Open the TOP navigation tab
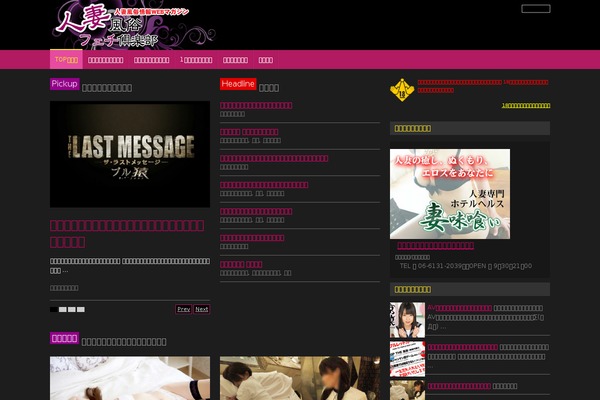 click(x=66, y=60)
